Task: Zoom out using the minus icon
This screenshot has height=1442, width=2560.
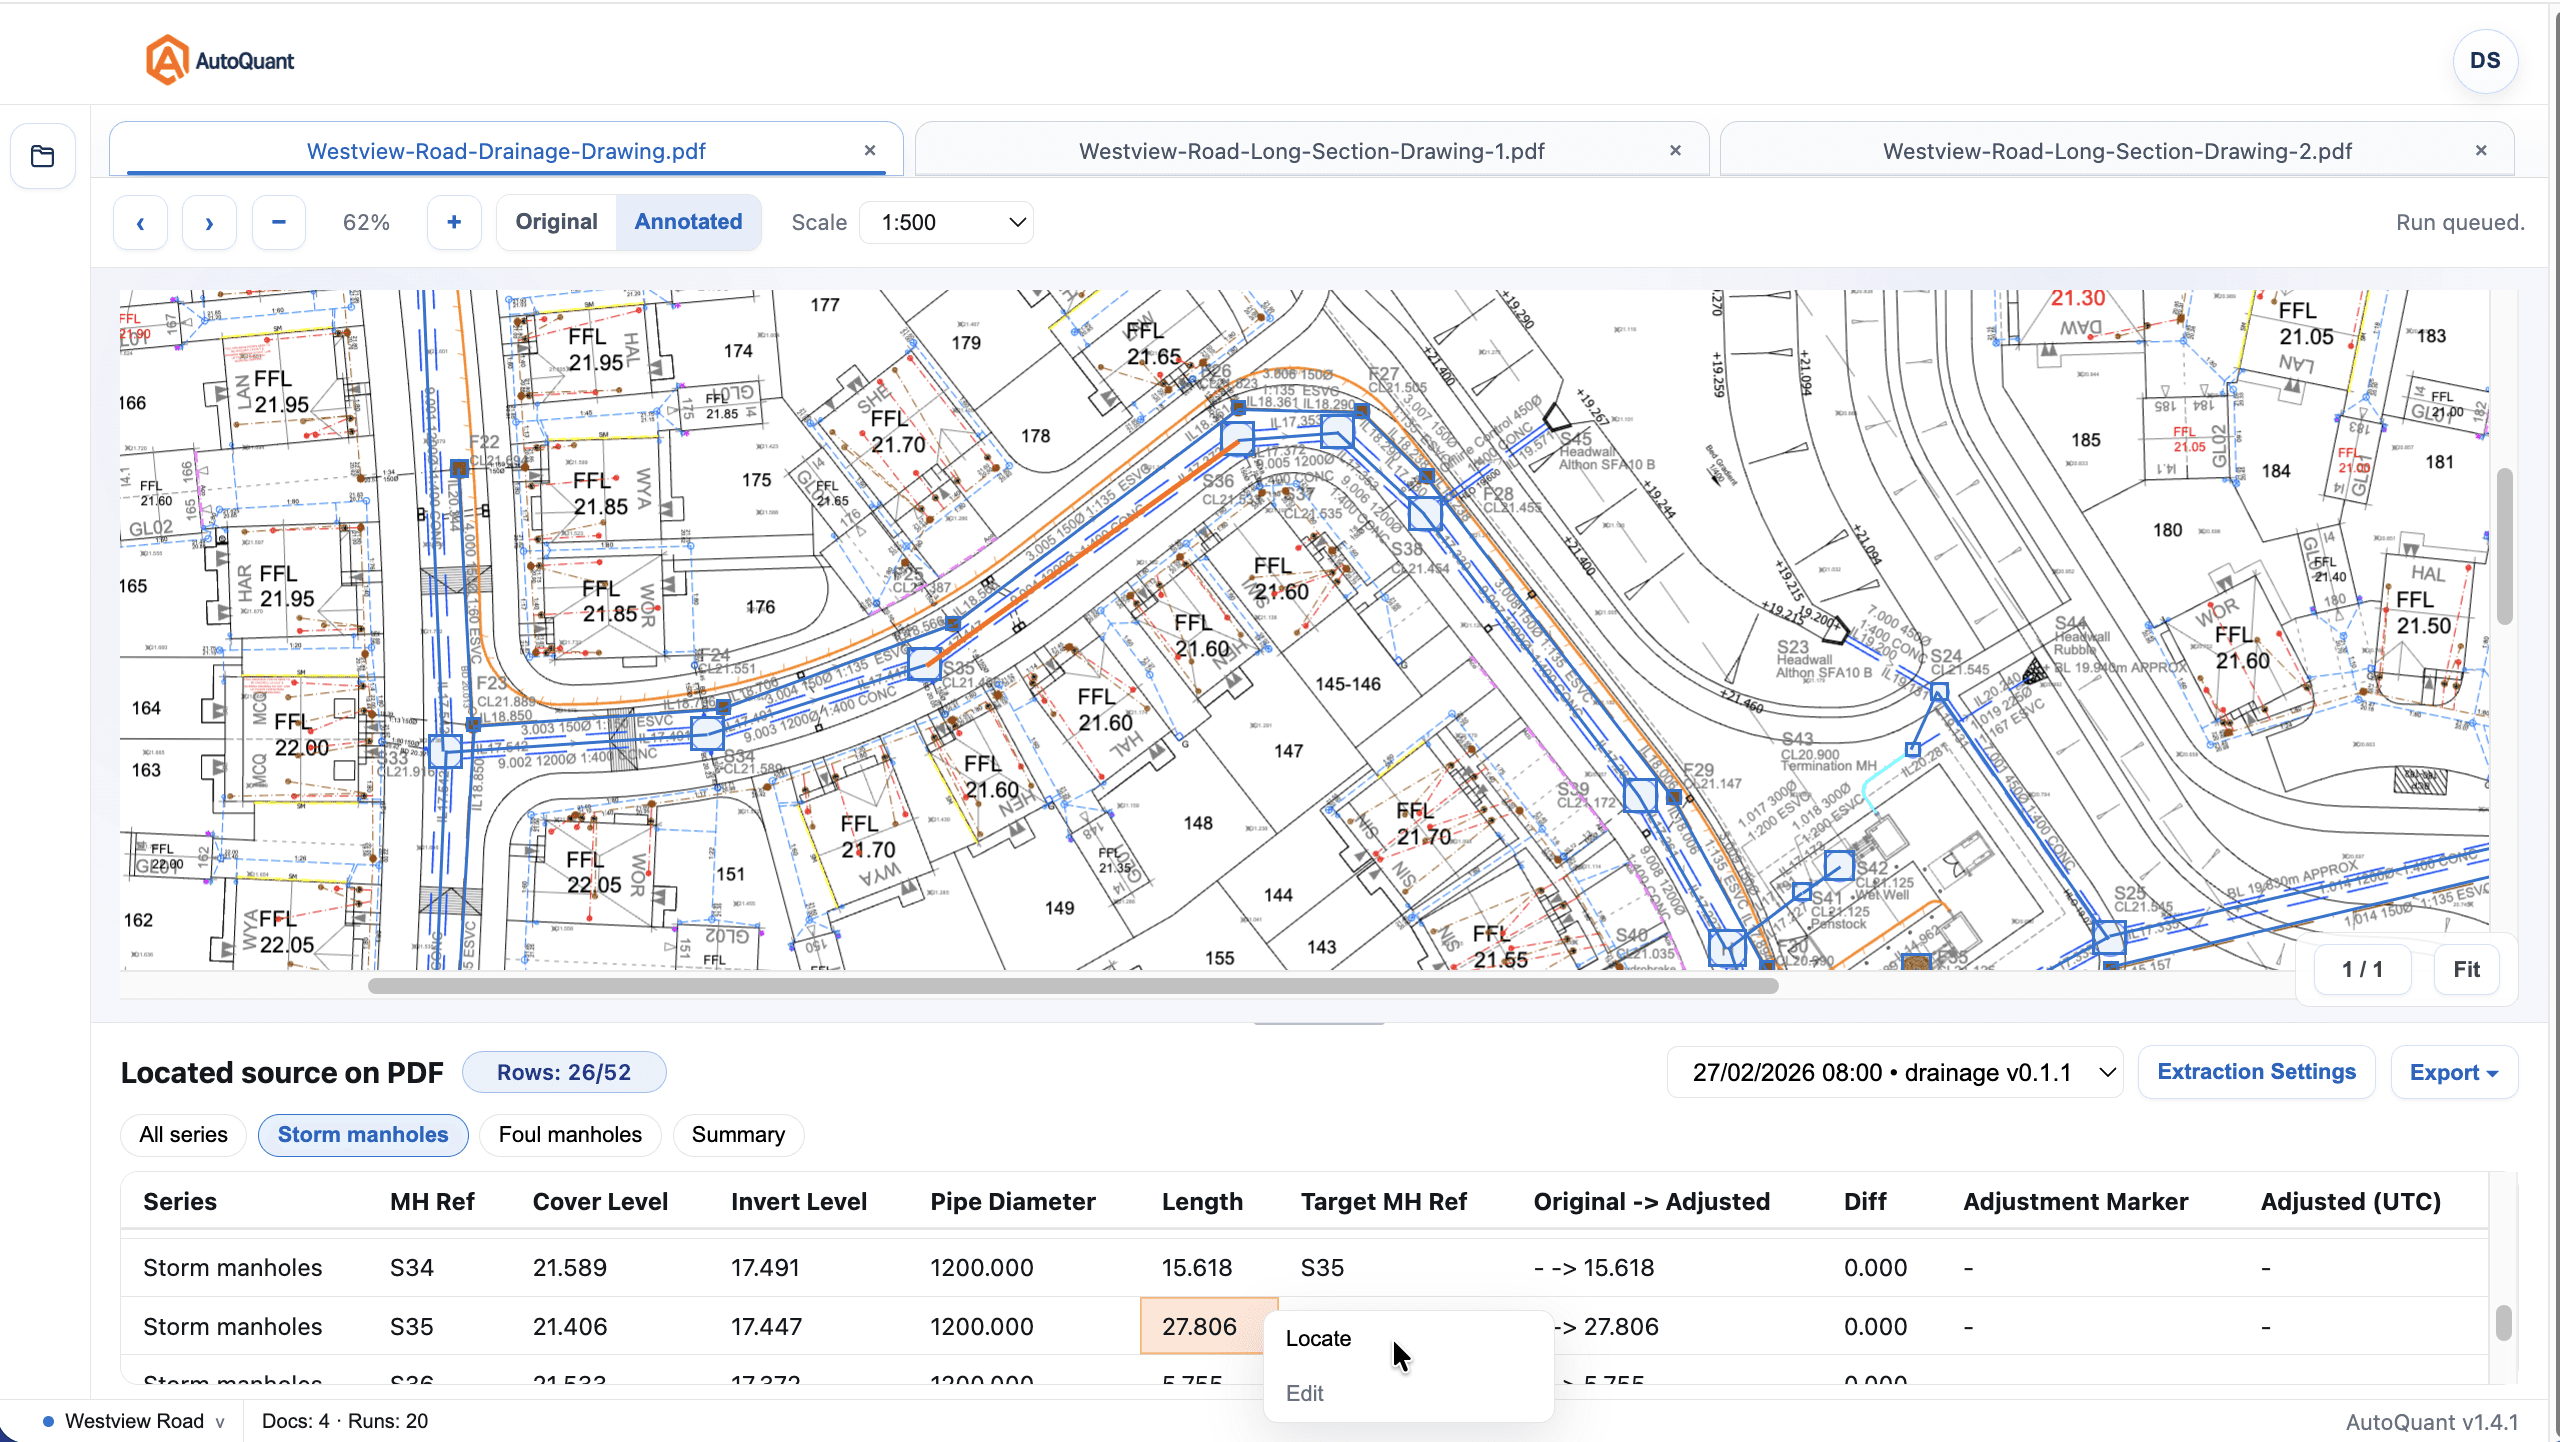Action: click(278, 222)
